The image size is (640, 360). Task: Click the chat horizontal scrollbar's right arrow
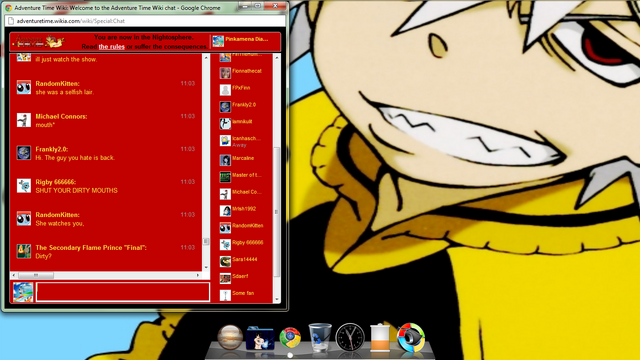198,276
